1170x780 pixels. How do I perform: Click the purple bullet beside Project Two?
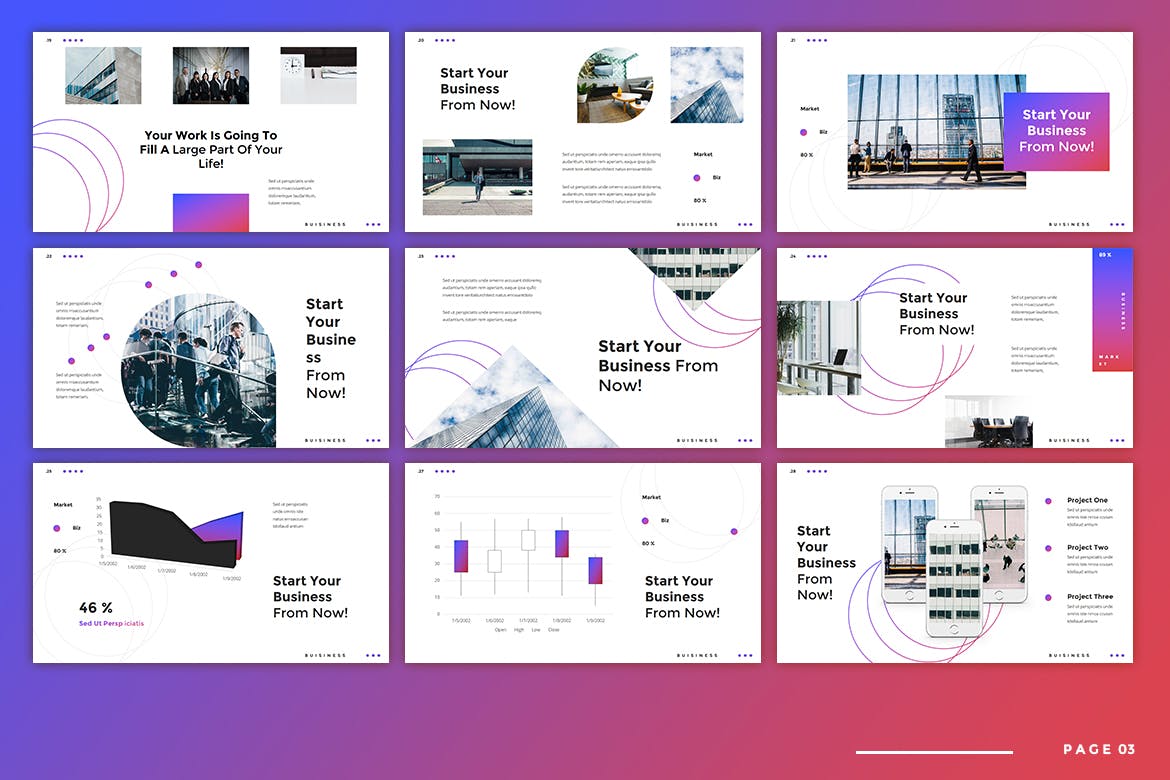[x=1048, y=549]
